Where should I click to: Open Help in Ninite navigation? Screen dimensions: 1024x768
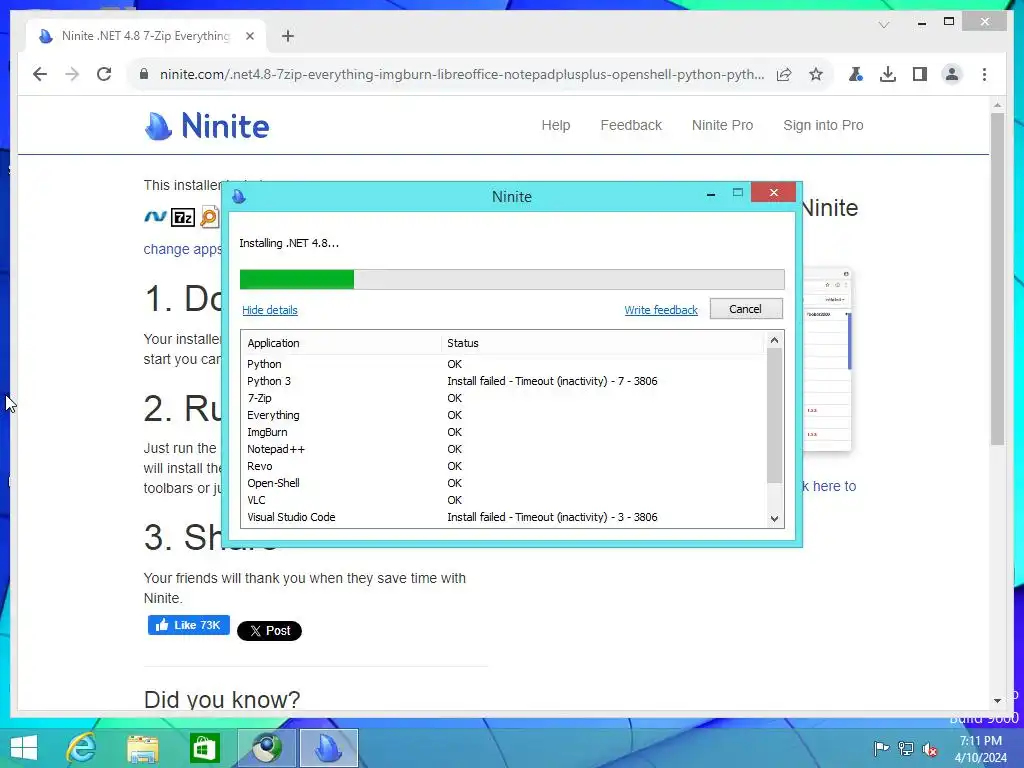pos(556,125)
